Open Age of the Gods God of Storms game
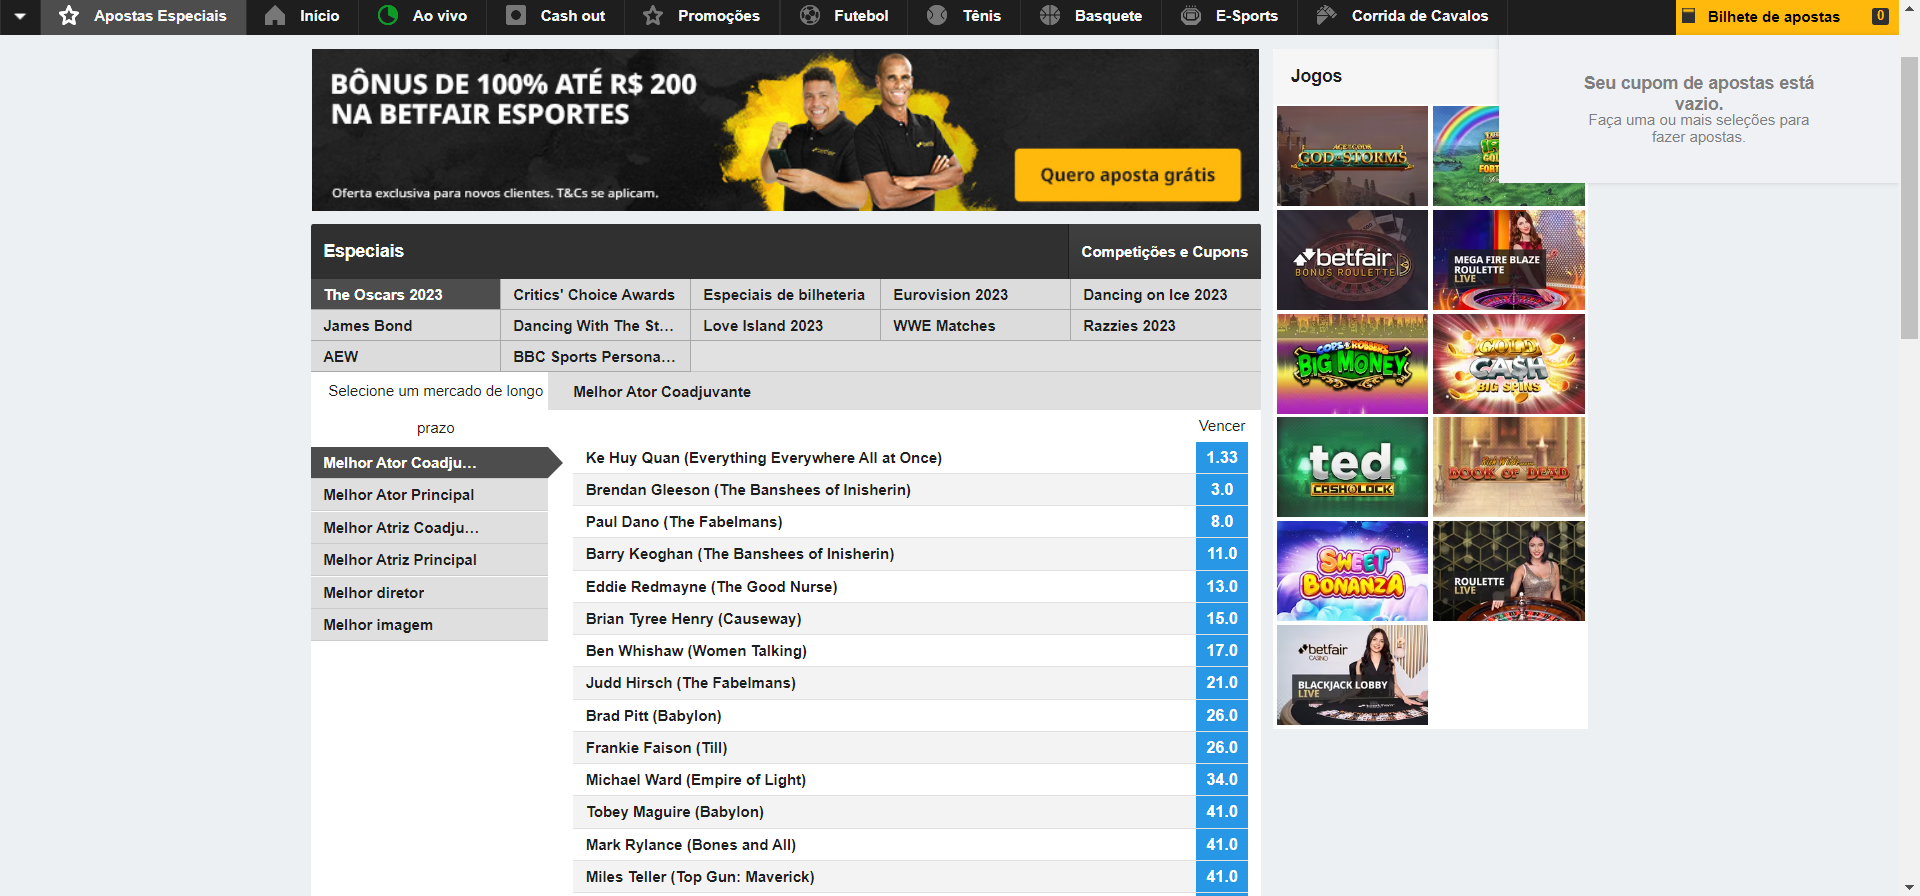Viewport: 1920px width, 896px height. point(1352,156)
